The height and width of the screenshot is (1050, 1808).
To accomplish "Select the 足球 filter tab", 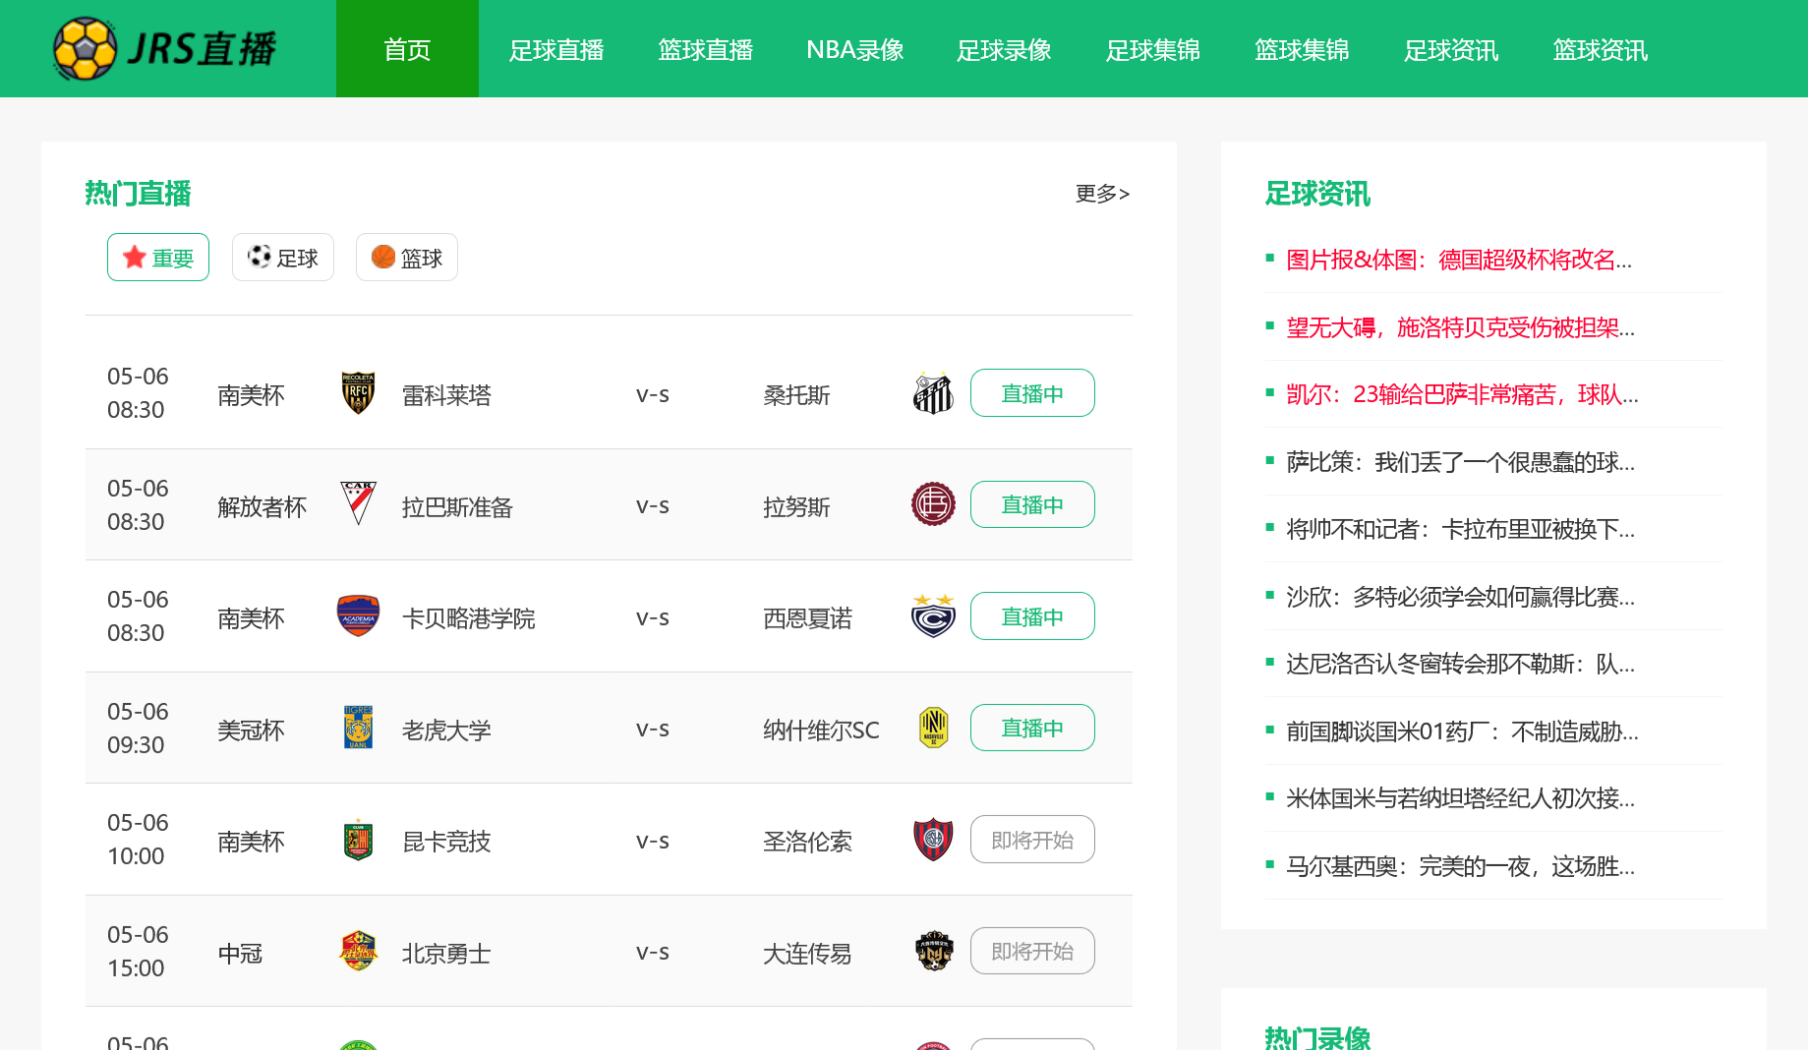I will 283,257.
